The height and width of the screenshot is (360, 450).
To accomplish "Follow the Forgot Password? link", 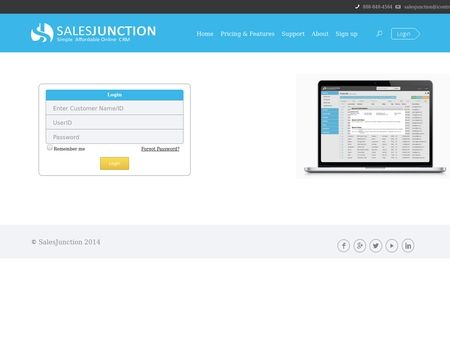I will [x=160, y=149].
